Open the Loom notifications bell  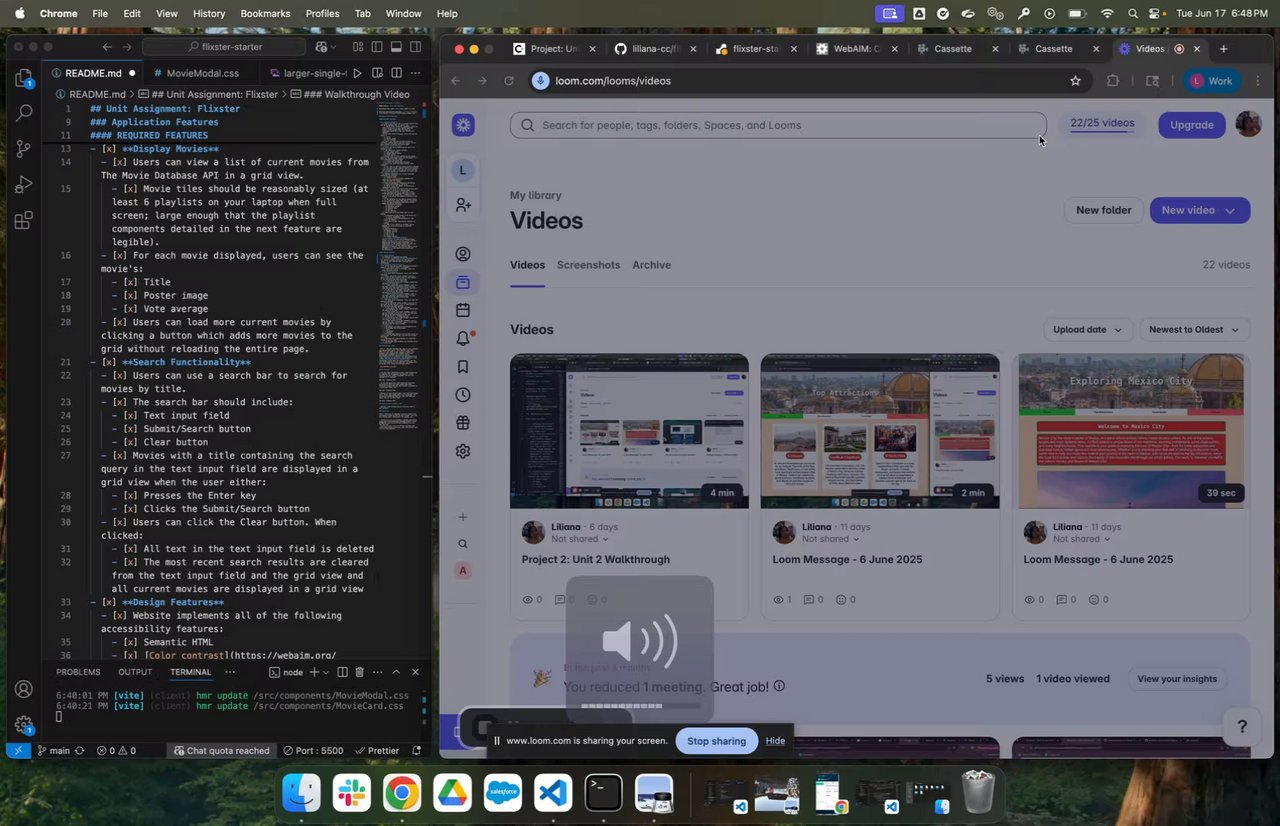(x=463, y=338)
